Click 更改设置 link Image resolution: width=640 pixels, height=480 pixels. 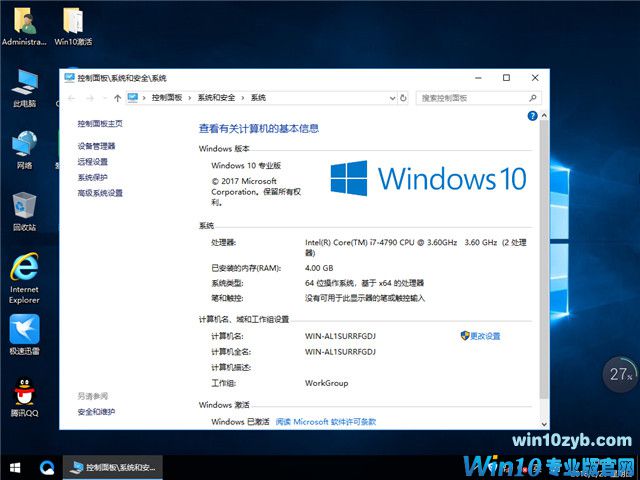pos(485,336)
